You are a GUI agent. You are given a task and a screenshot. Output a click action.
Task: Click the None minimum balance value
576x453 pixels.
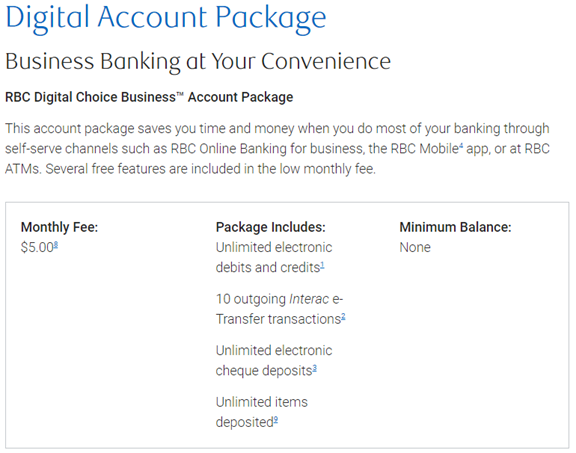click(415, 248)
